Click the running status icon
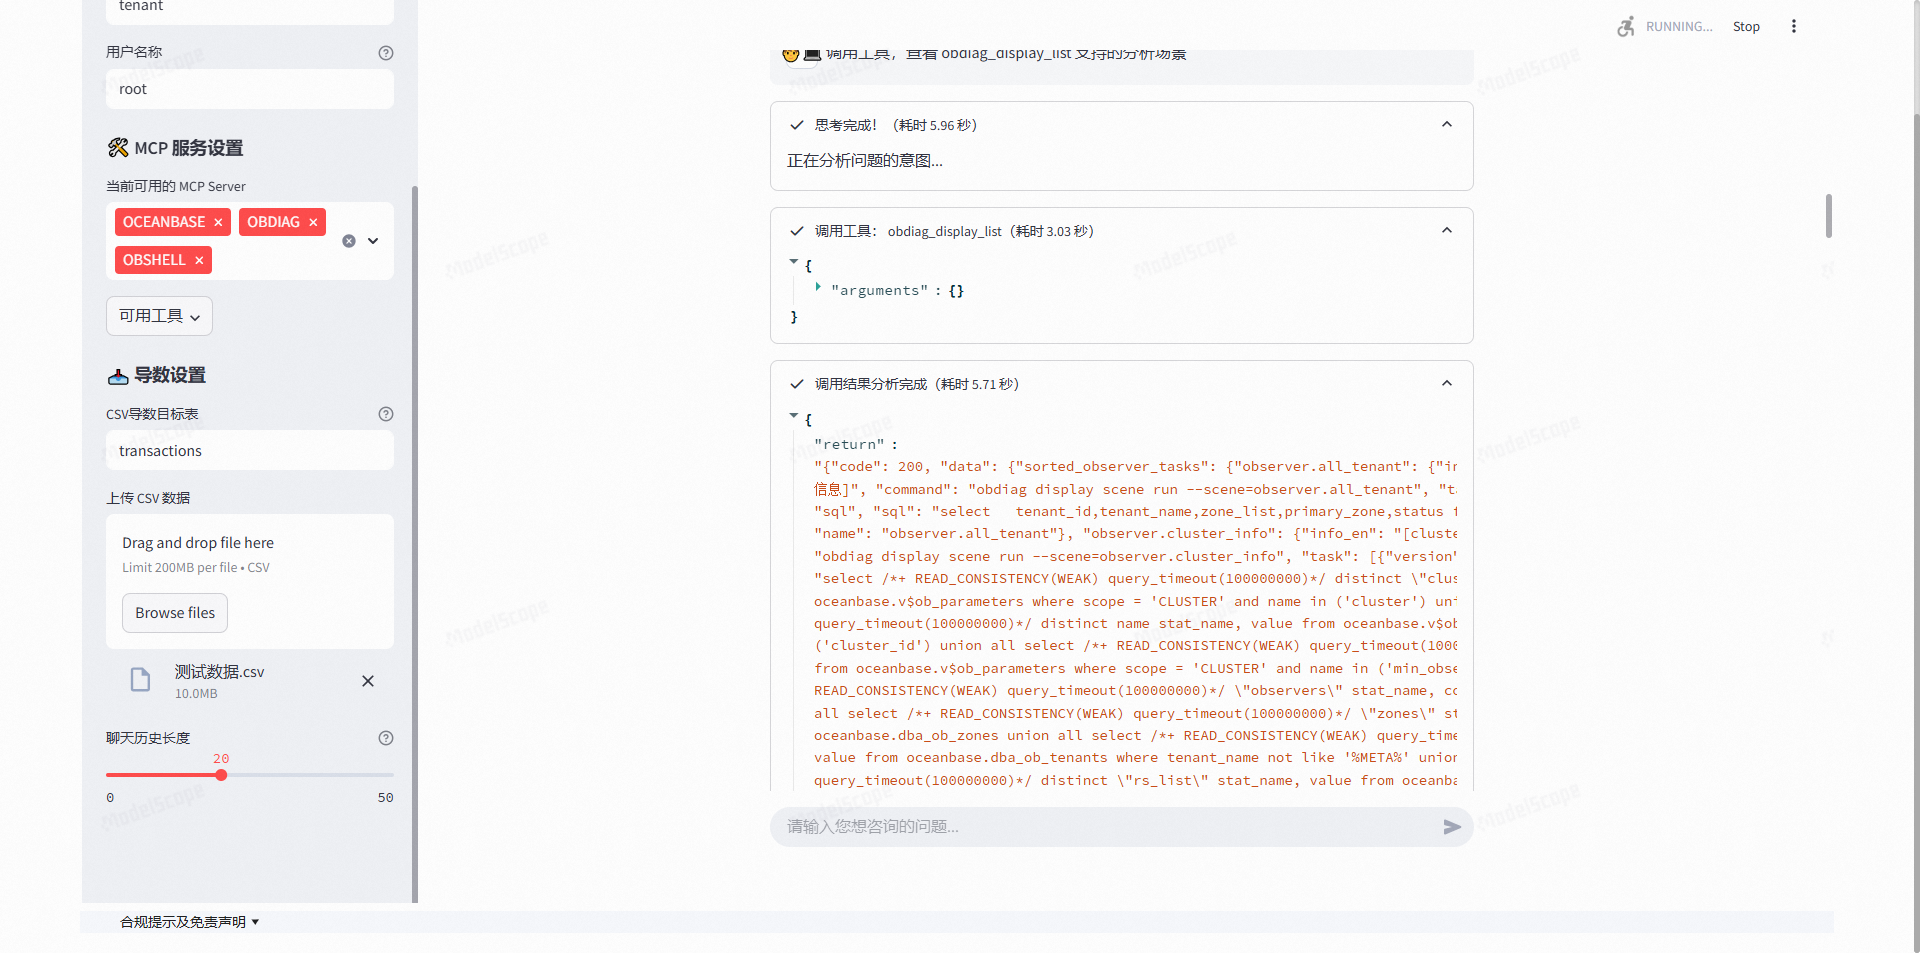 (x=1627, y=27)
